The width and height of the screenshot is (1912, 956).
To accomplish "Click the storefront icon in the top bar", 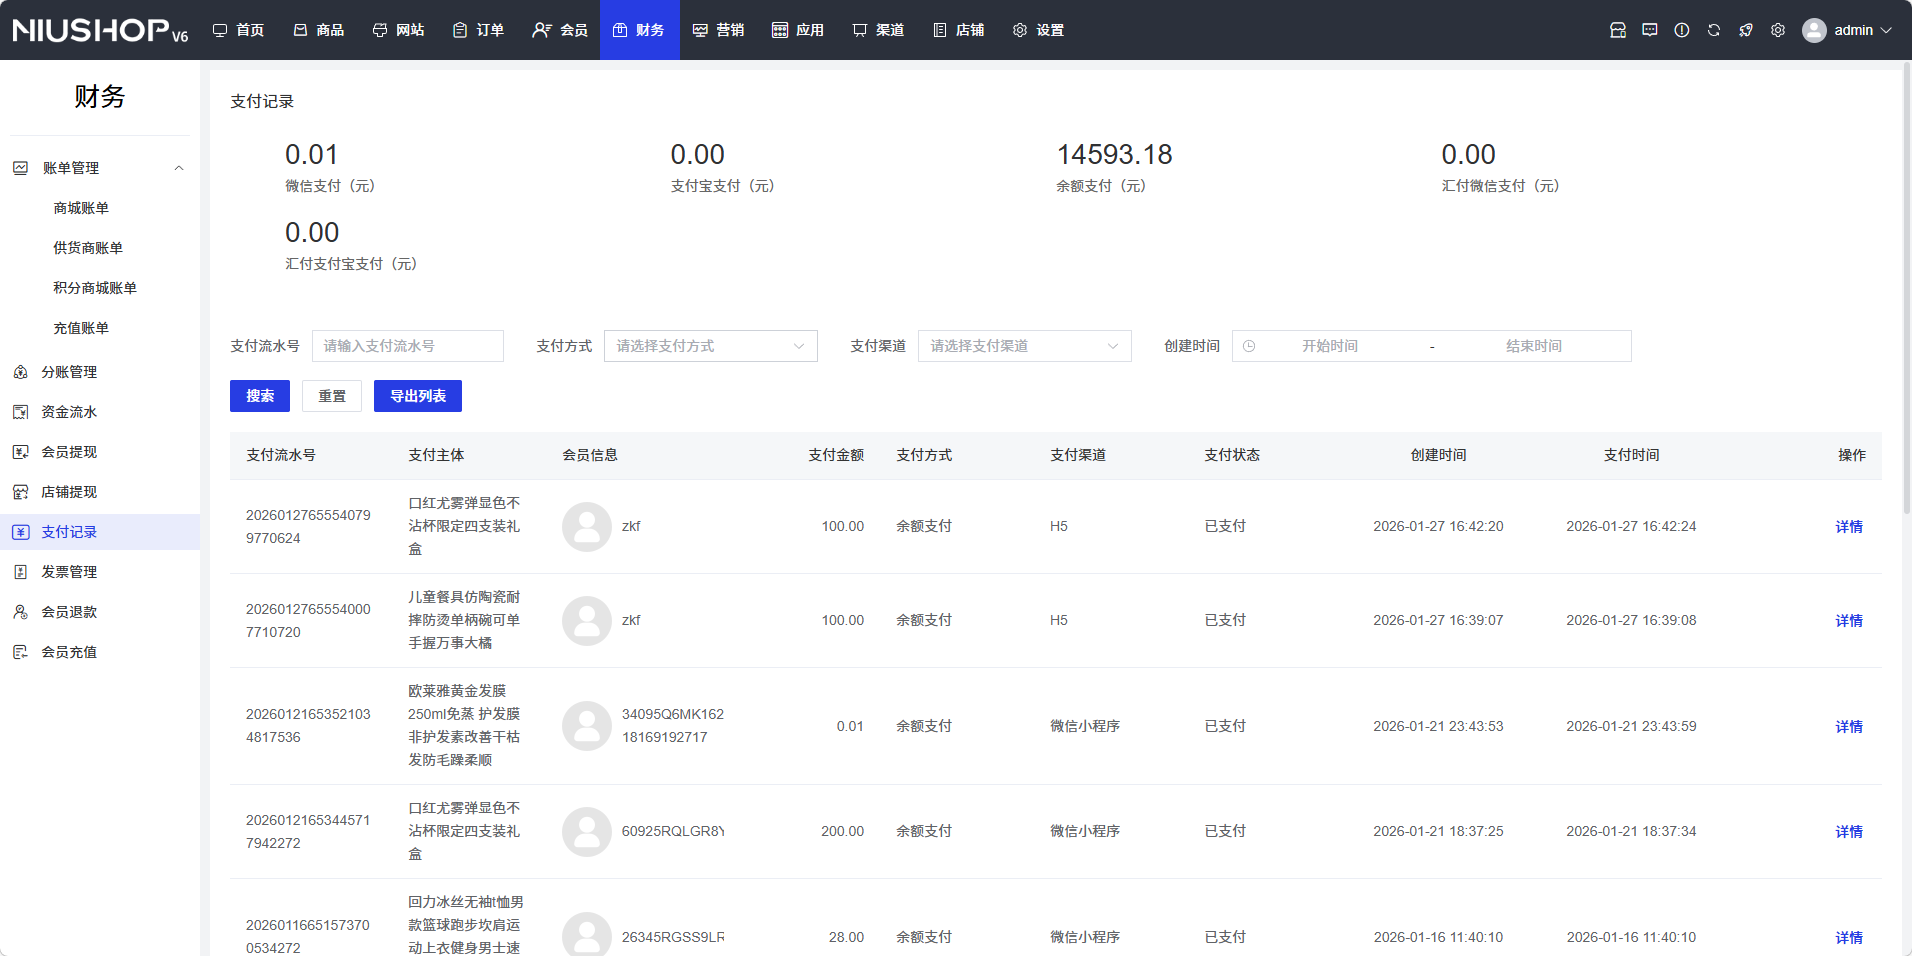I will [1618, 30].
